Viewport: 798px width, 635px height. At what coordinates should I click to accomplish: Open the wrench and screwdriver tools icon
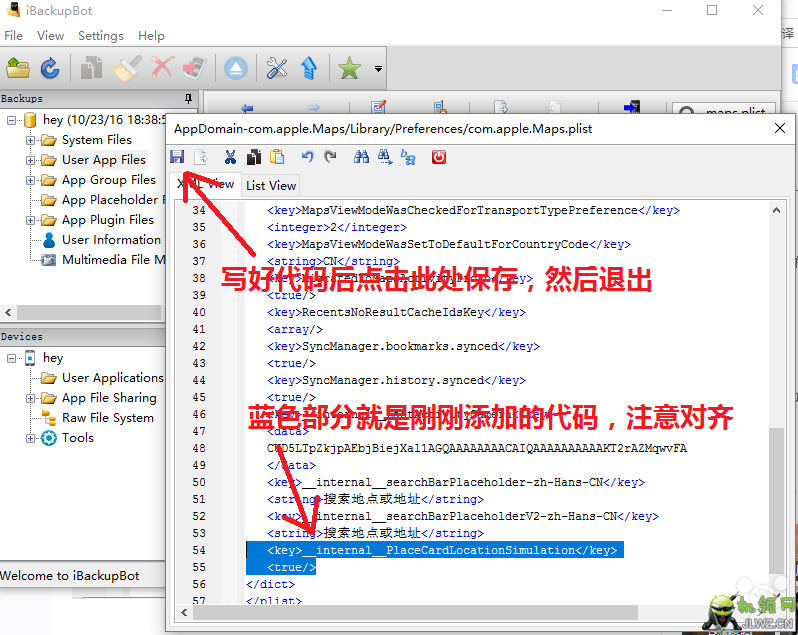pyautogui.click(x=276, y=68)
